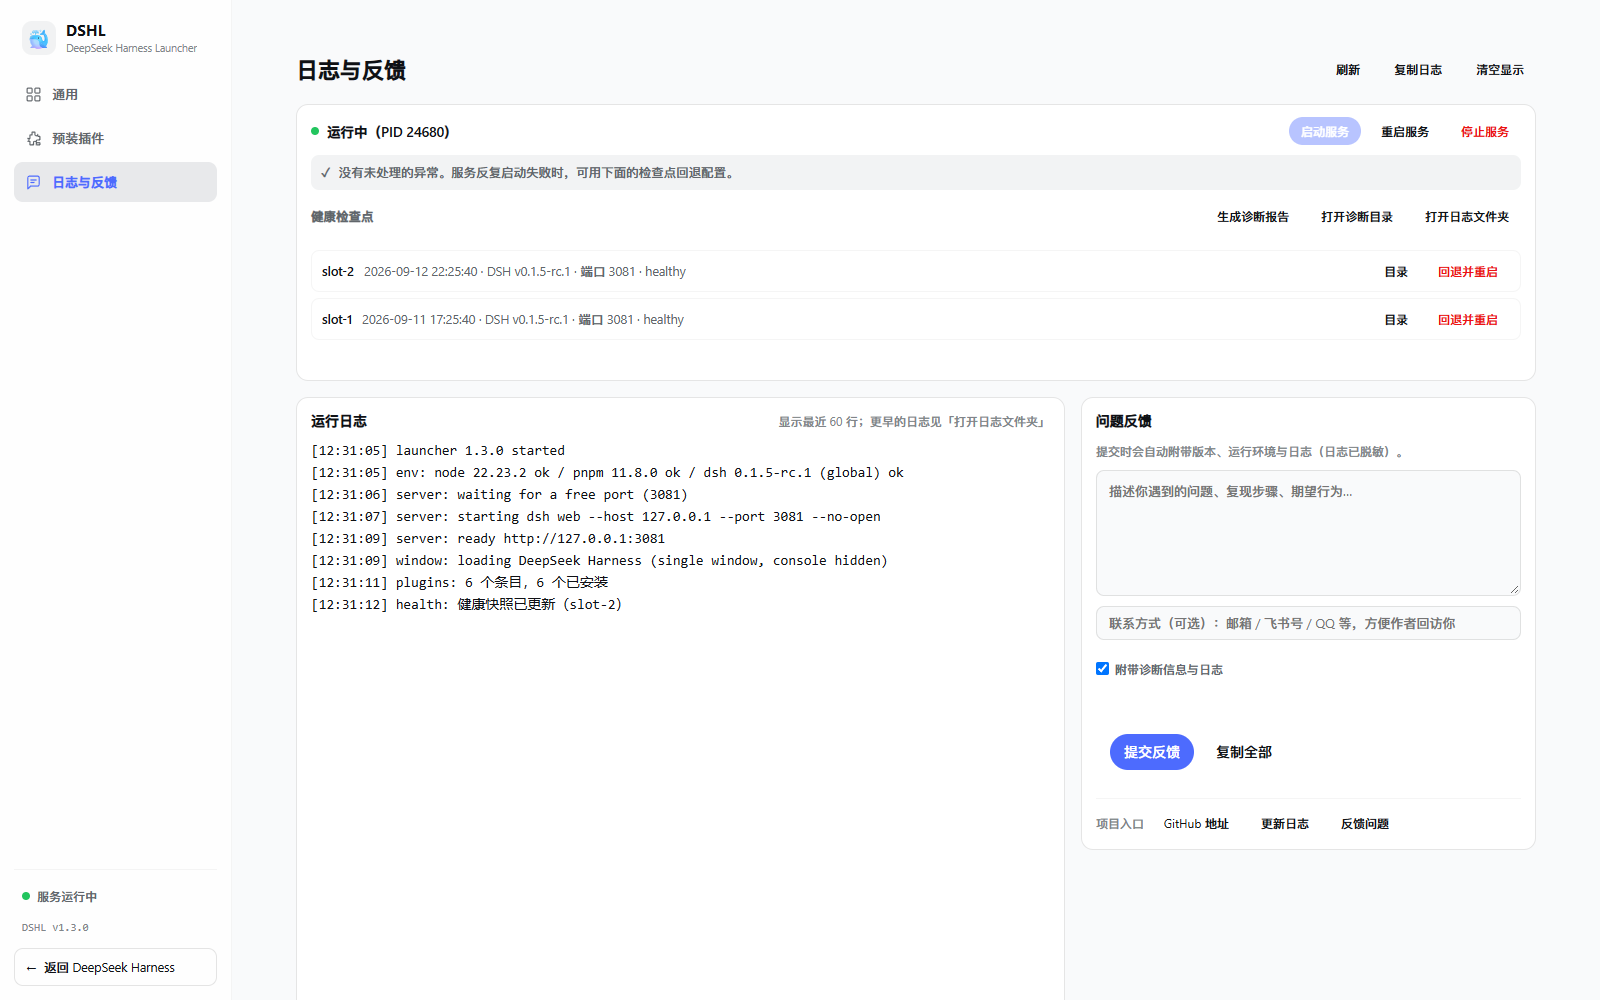This screenshot has width=1600, height=1000.
Task: Open the 预装插件 sidebar section
Action: [115, 138]
